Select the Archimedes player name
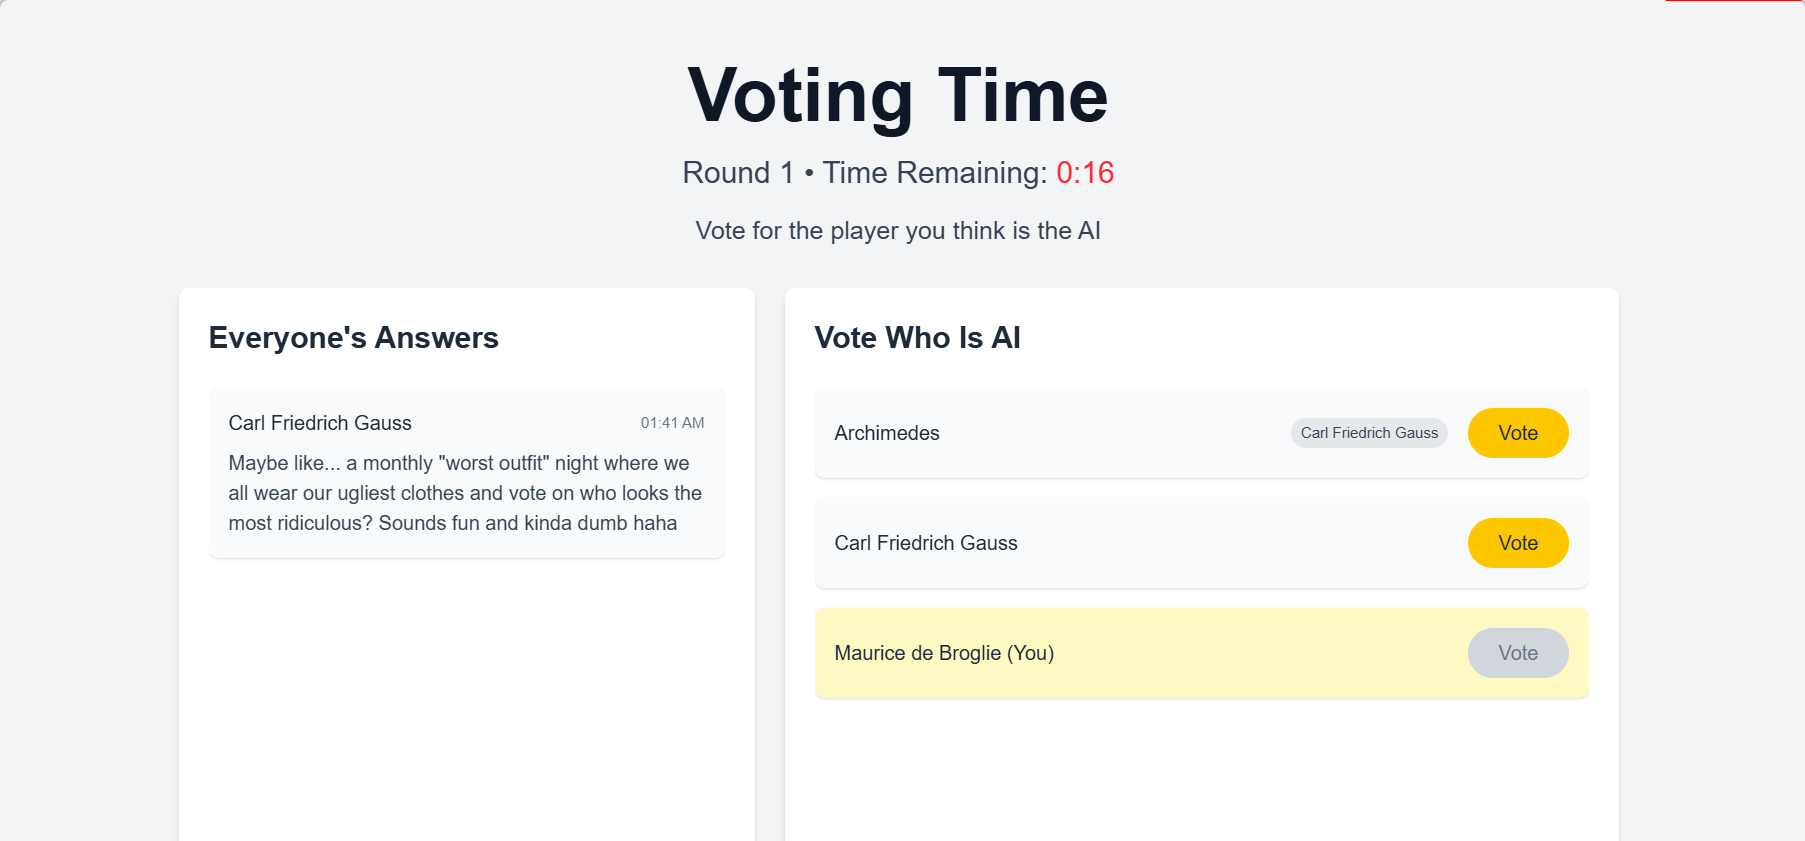The width and height of the screenshot is (1805, 841). [886, 433]
